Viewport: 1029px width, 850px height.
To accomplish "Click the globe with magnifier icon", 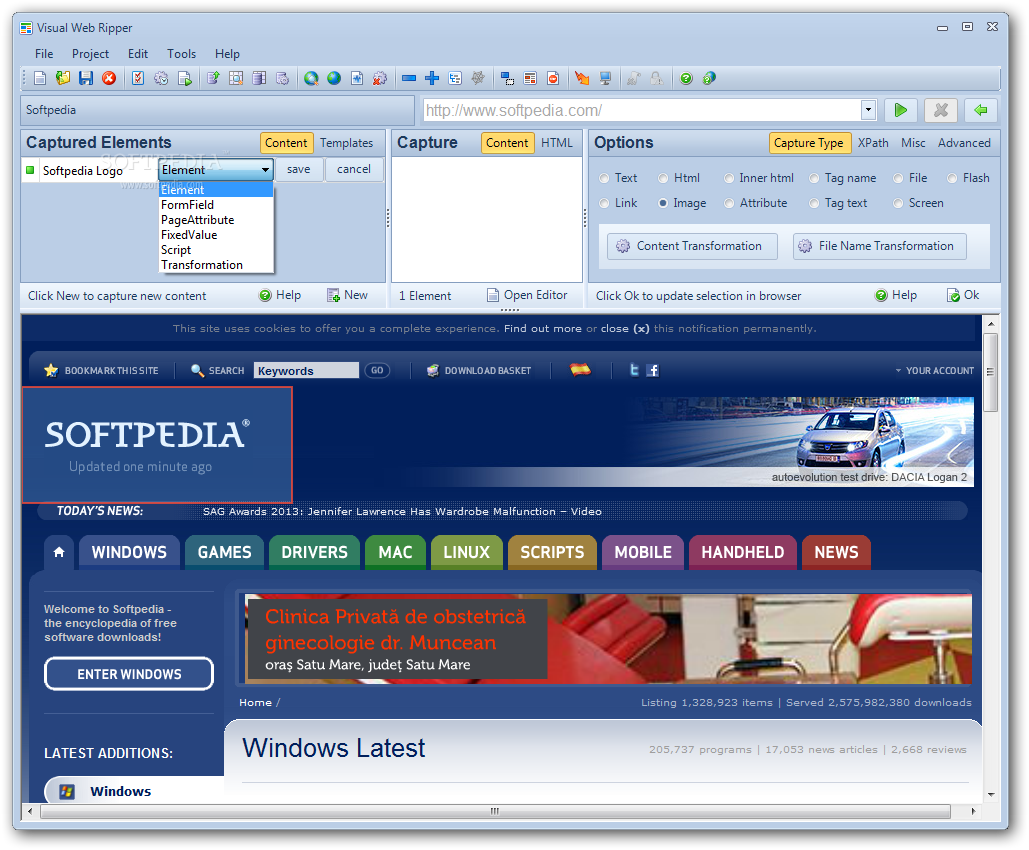I will pos(311,78).
